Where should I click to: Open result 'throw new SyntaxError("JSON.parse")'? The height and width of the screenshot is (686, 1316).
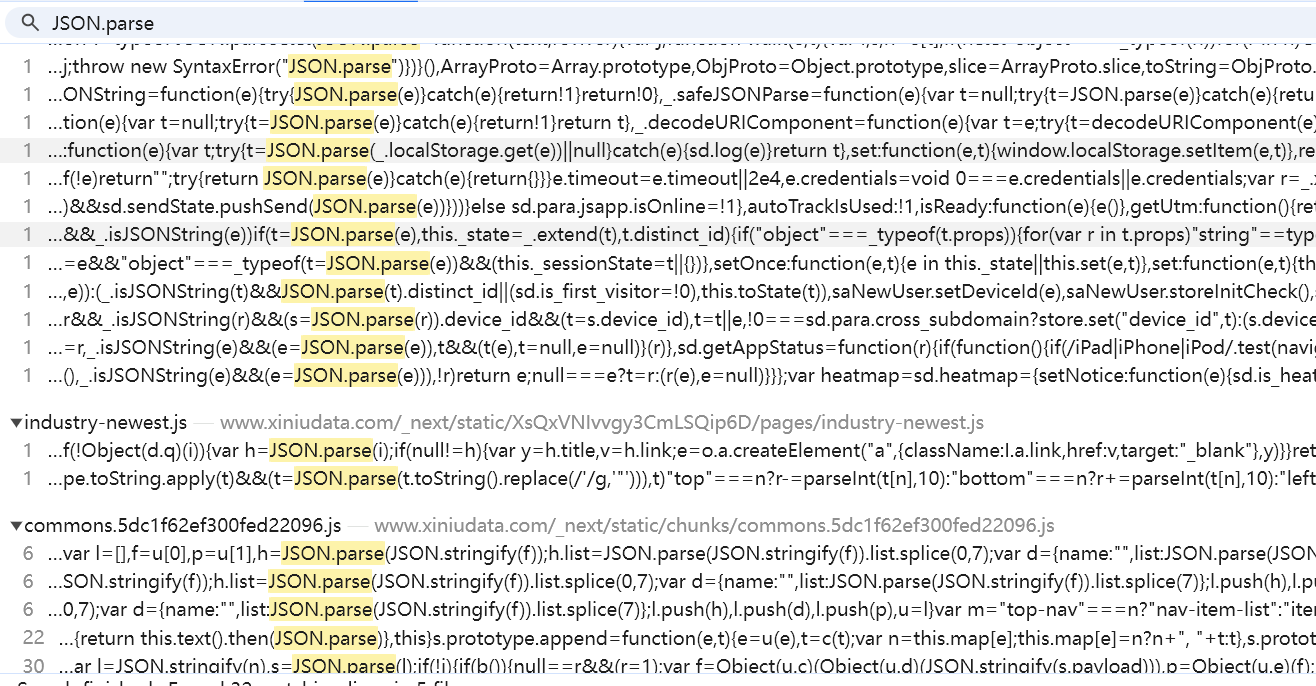(658, 67)
